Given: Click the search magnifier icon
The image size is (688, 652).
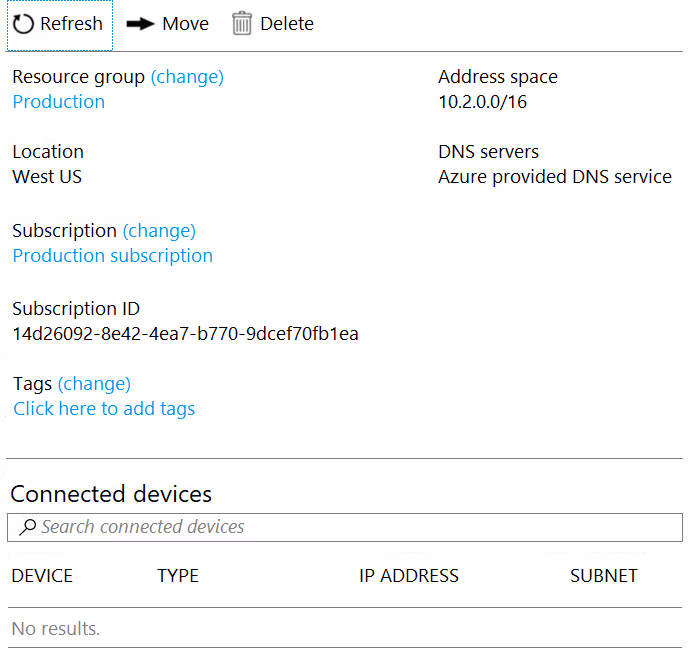Looking at the screenshot, I should tap(27, 527).
